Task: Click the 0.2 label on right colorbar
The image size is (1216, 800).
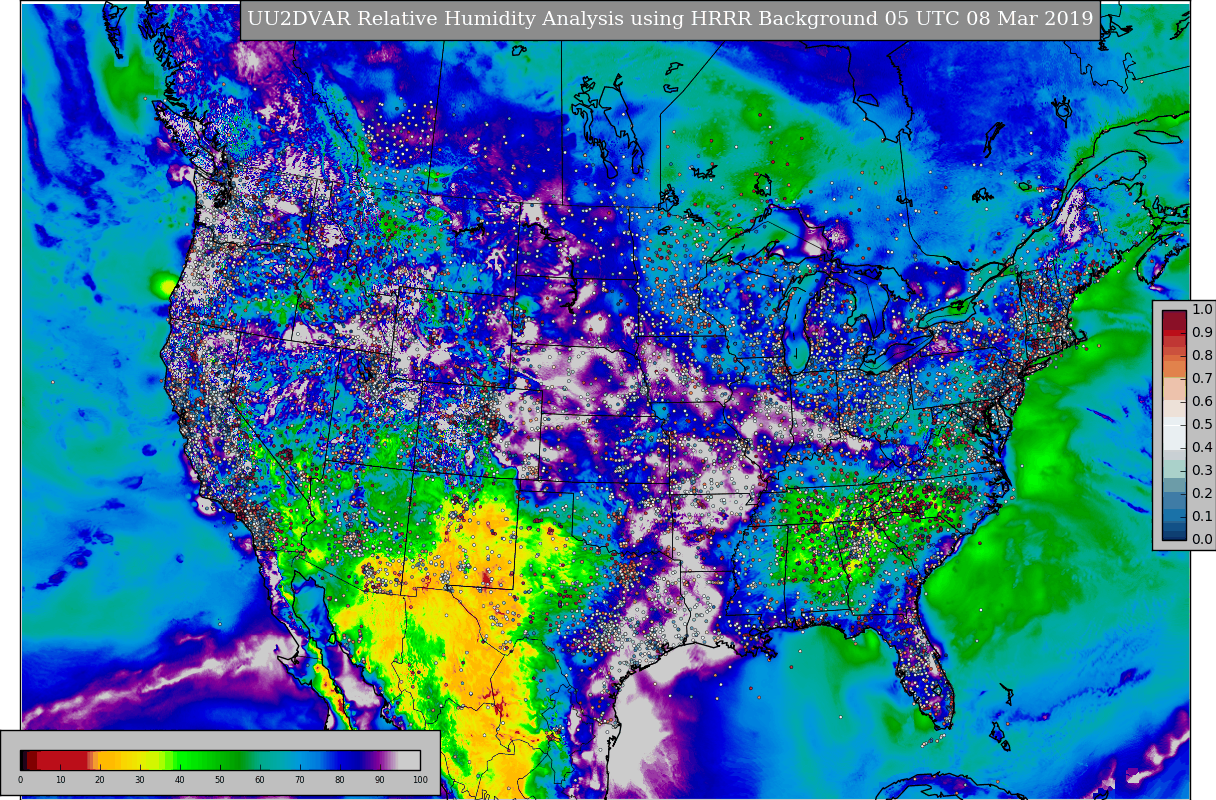Action: pos(1202,493)
